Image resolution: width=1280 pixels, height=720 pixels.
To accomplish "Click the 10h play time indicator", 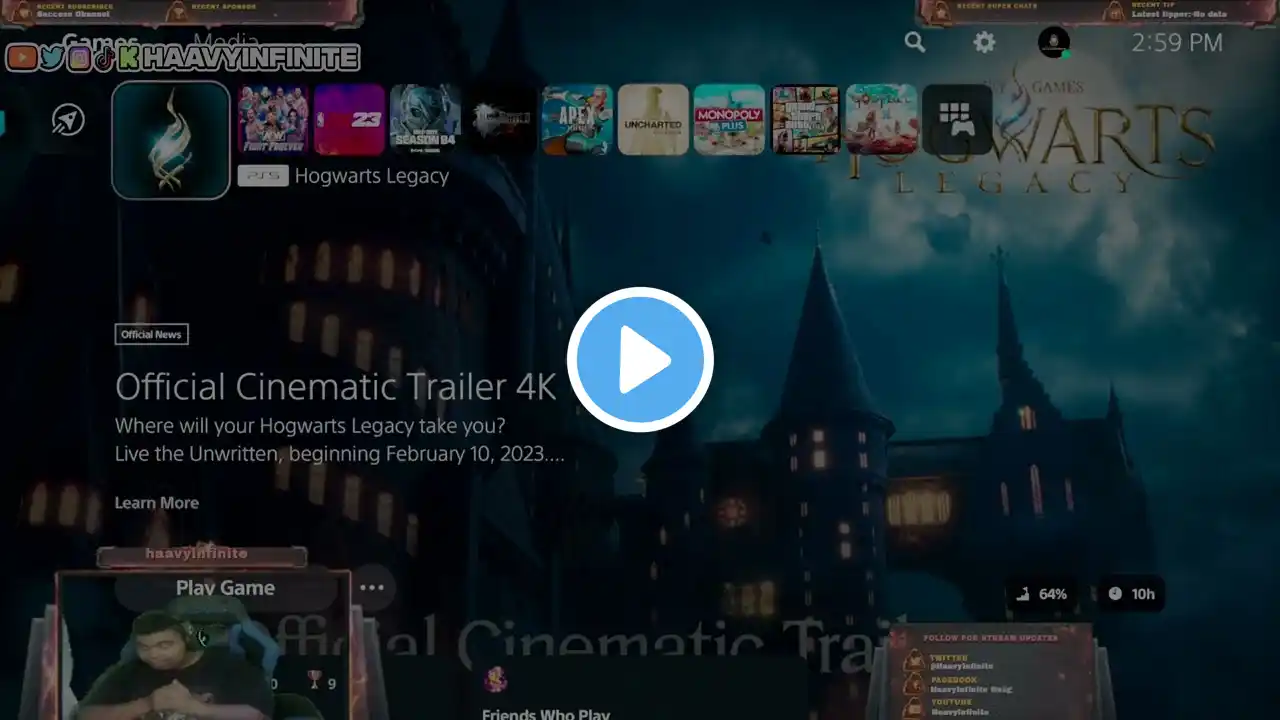I will point(1131,594).
